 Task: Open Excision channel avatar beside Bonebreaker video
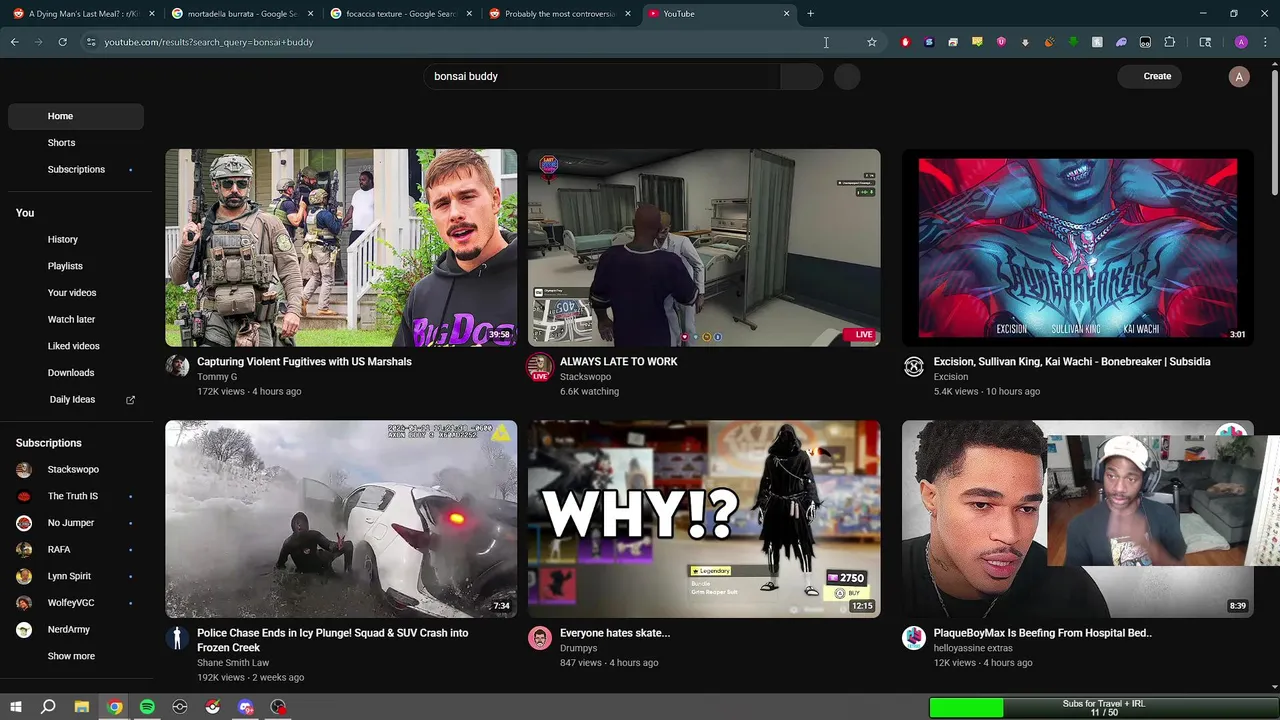coord(914,366)
